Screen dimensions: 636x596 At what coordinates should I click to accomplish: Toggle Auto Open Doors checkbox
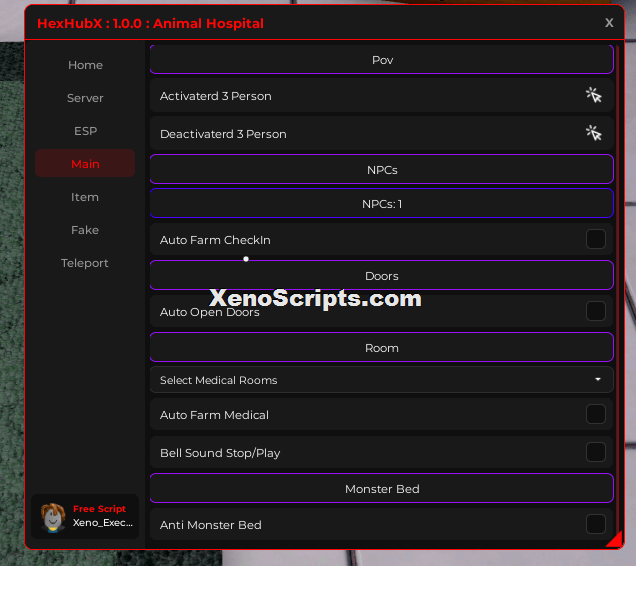click(x=595, y=311)
